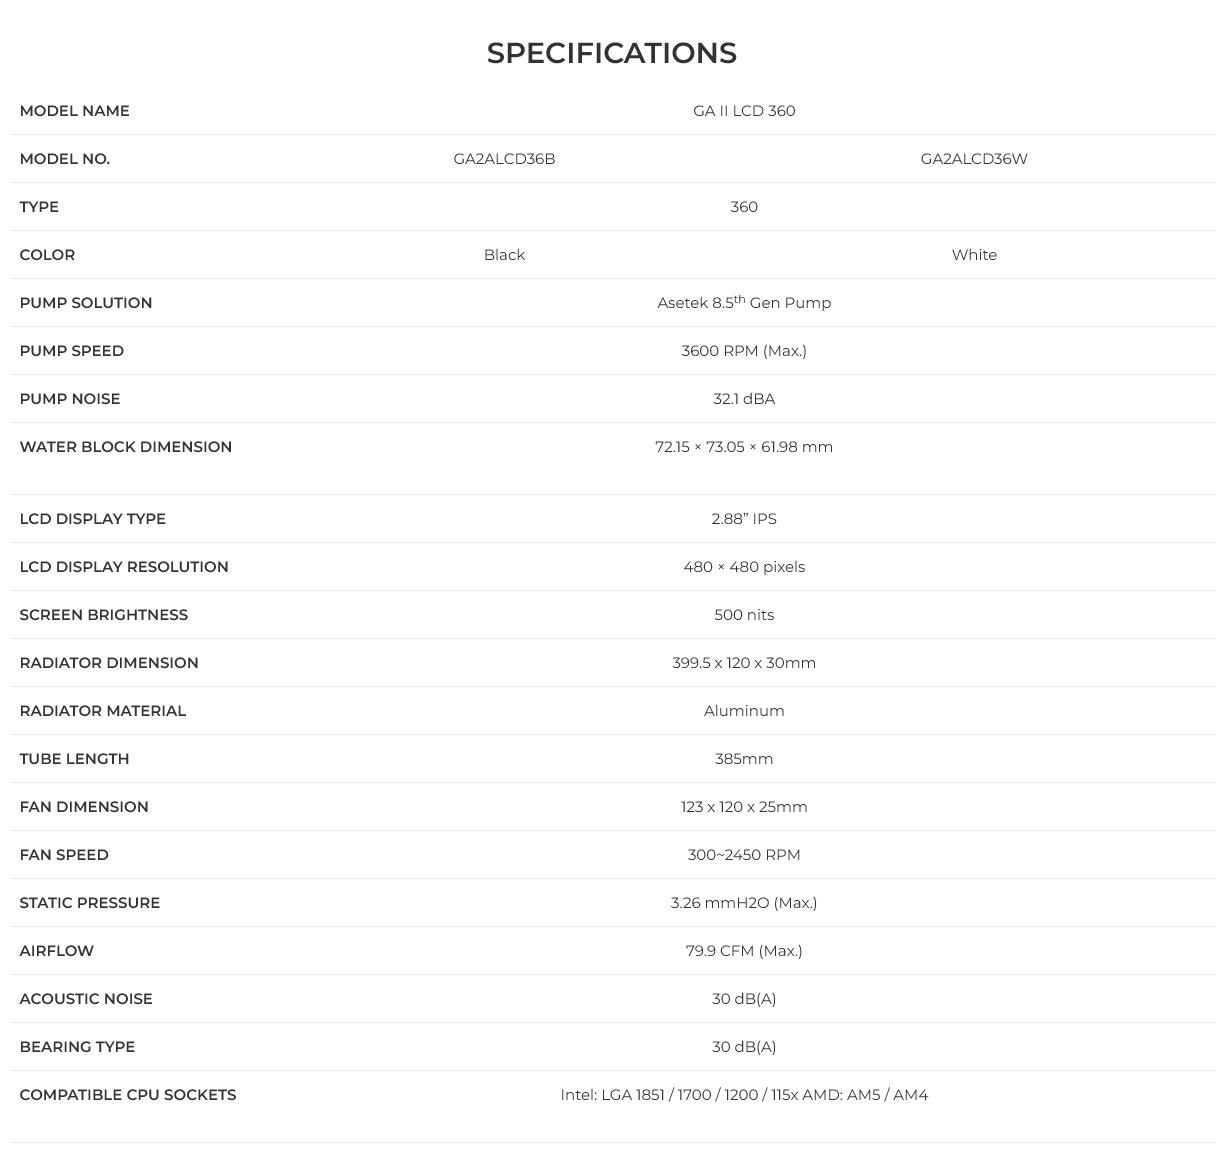
Task: Click the RADIATOR DIMENSION label
Action: [109, 663]
